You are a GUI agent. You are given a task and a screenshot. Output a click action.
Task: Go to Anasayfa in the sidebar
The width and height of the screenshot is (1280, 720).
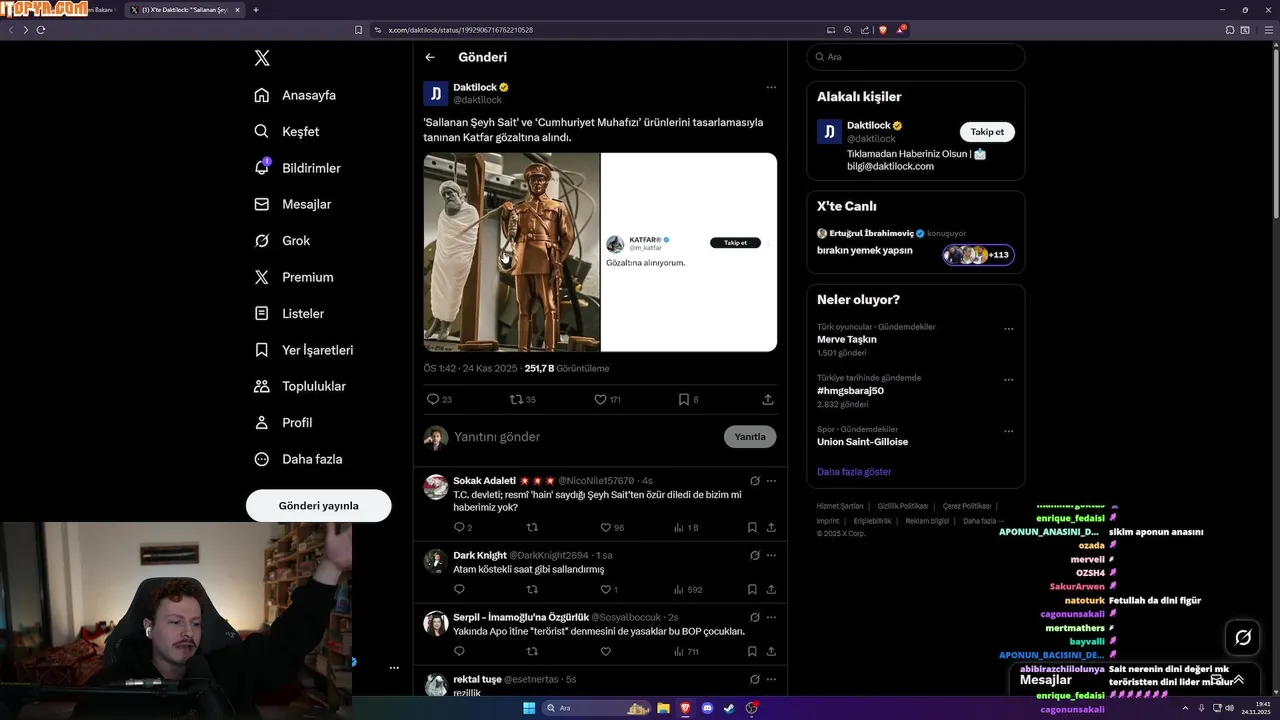click(x=295, y=95)
